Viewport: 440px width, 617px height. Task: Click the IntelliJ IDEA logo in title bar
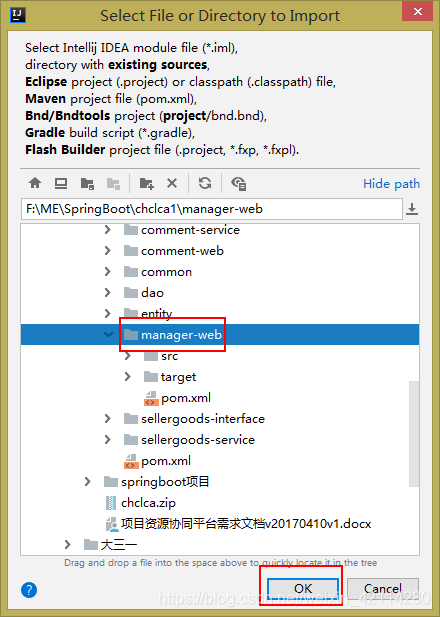pos(18,15)
